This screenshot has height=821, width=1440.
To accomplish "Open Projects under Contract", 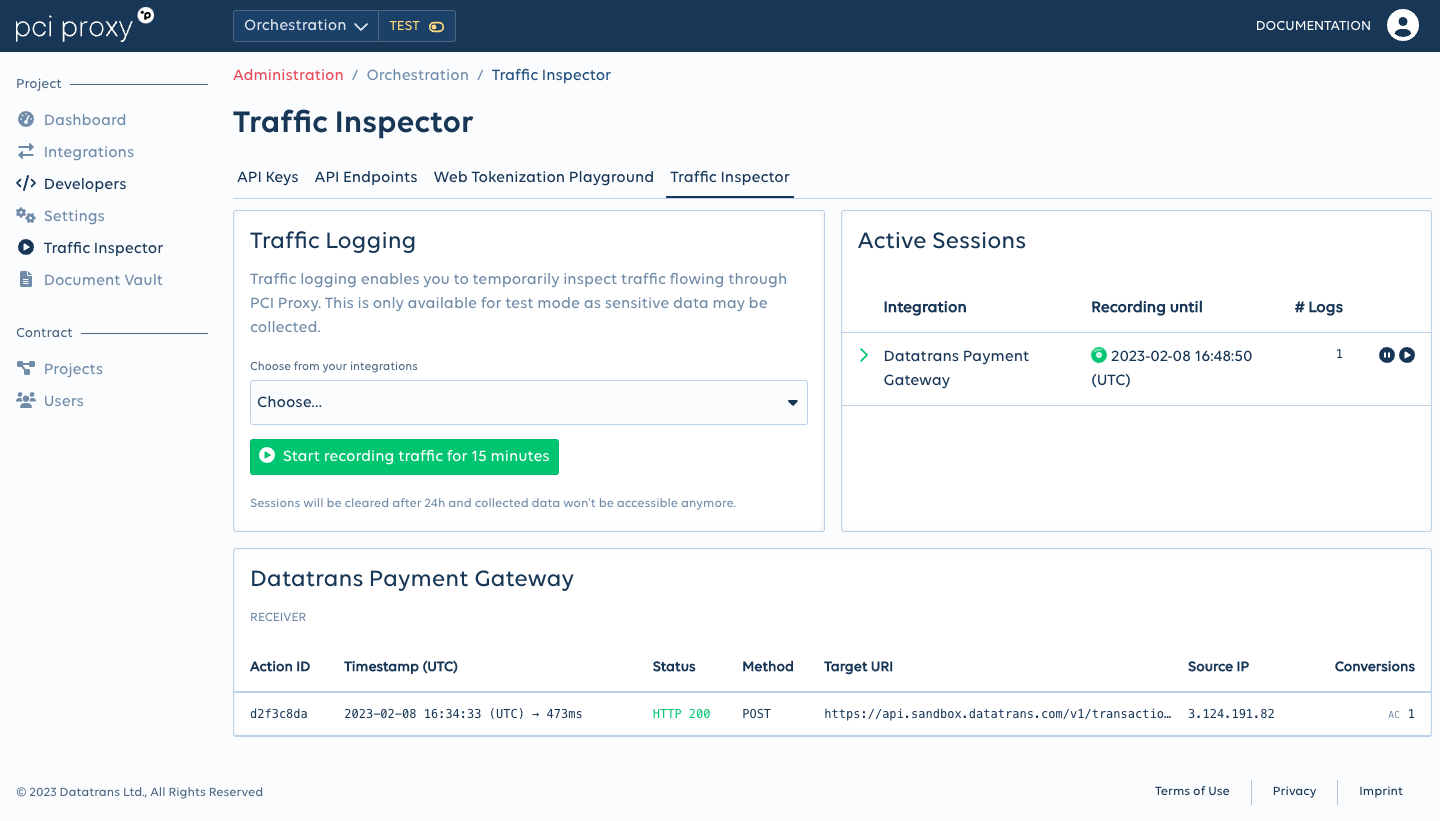I will 73,369.
